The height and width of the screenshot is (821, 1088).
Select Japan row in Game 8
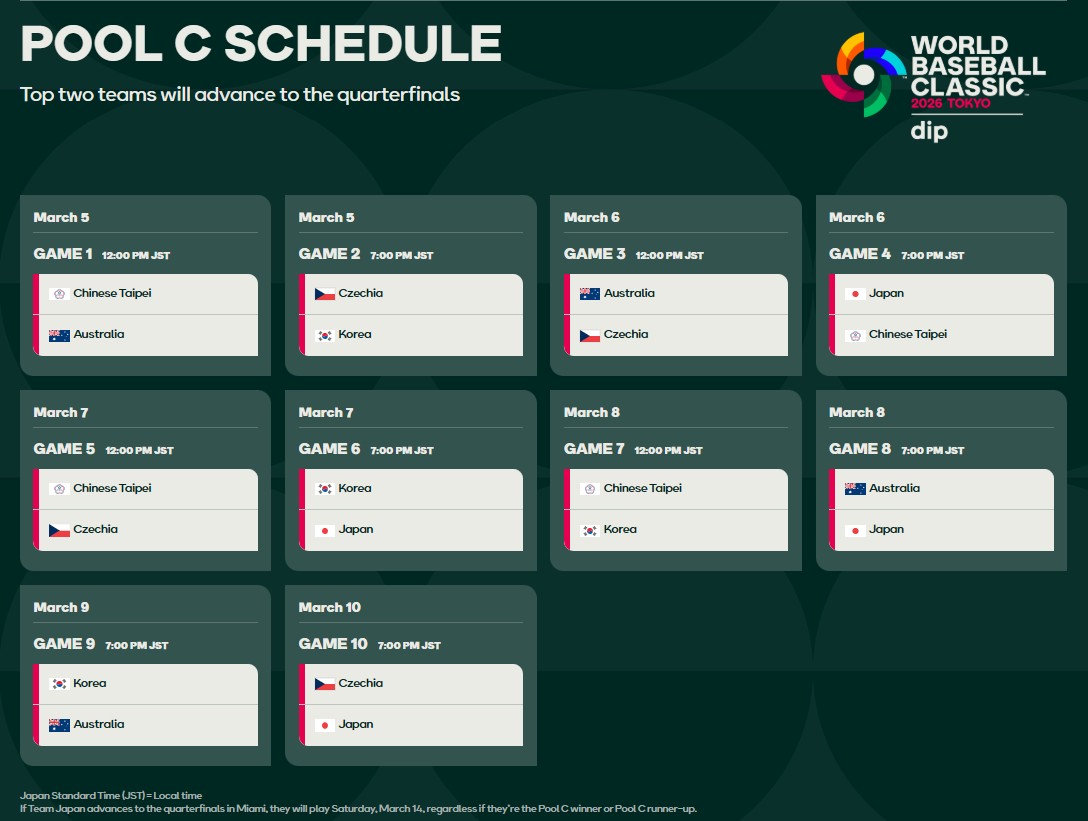point(942,530)
